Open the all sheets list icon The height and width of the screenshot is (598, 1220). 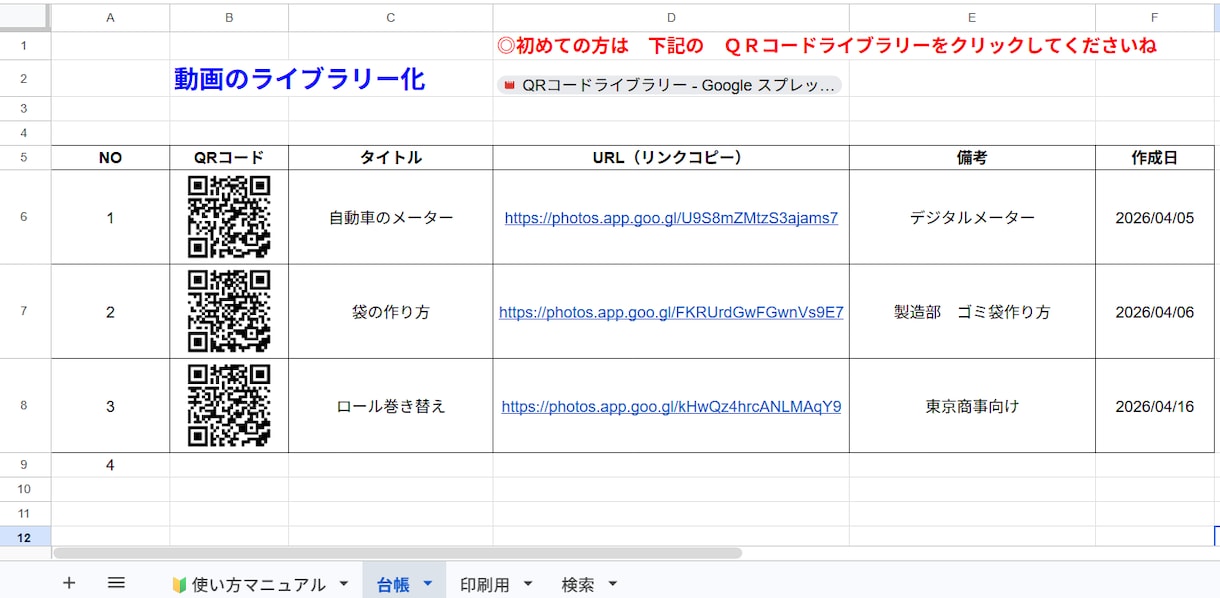(116, 583)
